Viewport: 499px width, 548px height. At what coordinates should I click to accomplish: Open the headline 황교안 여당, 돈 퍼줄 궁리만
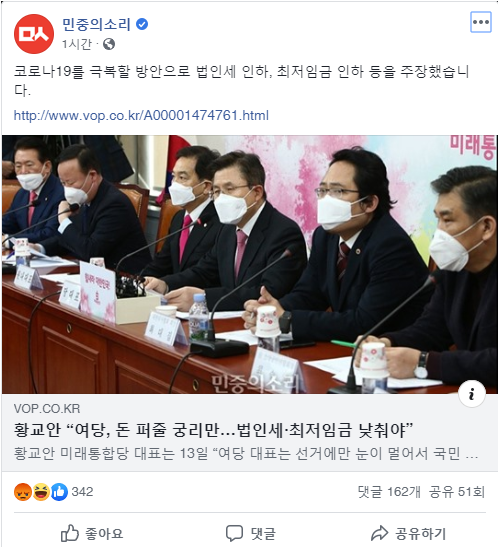[214, 430]
